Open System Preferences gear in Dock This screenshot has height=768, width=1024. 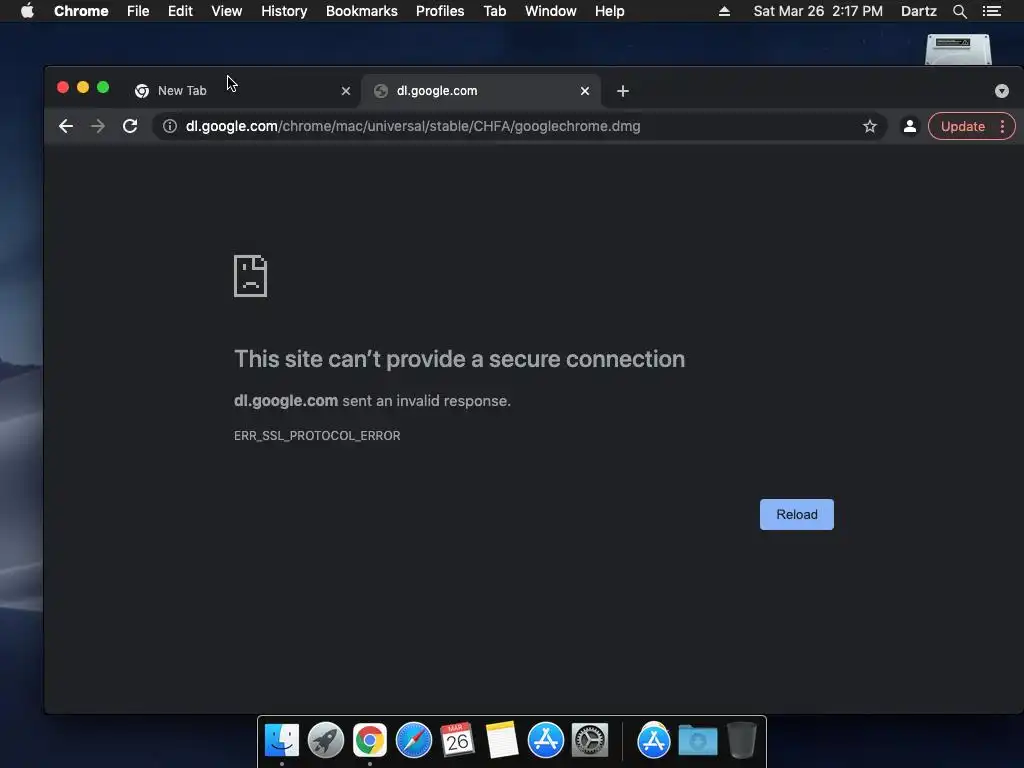pyautogui.click(x=590, y=740)
